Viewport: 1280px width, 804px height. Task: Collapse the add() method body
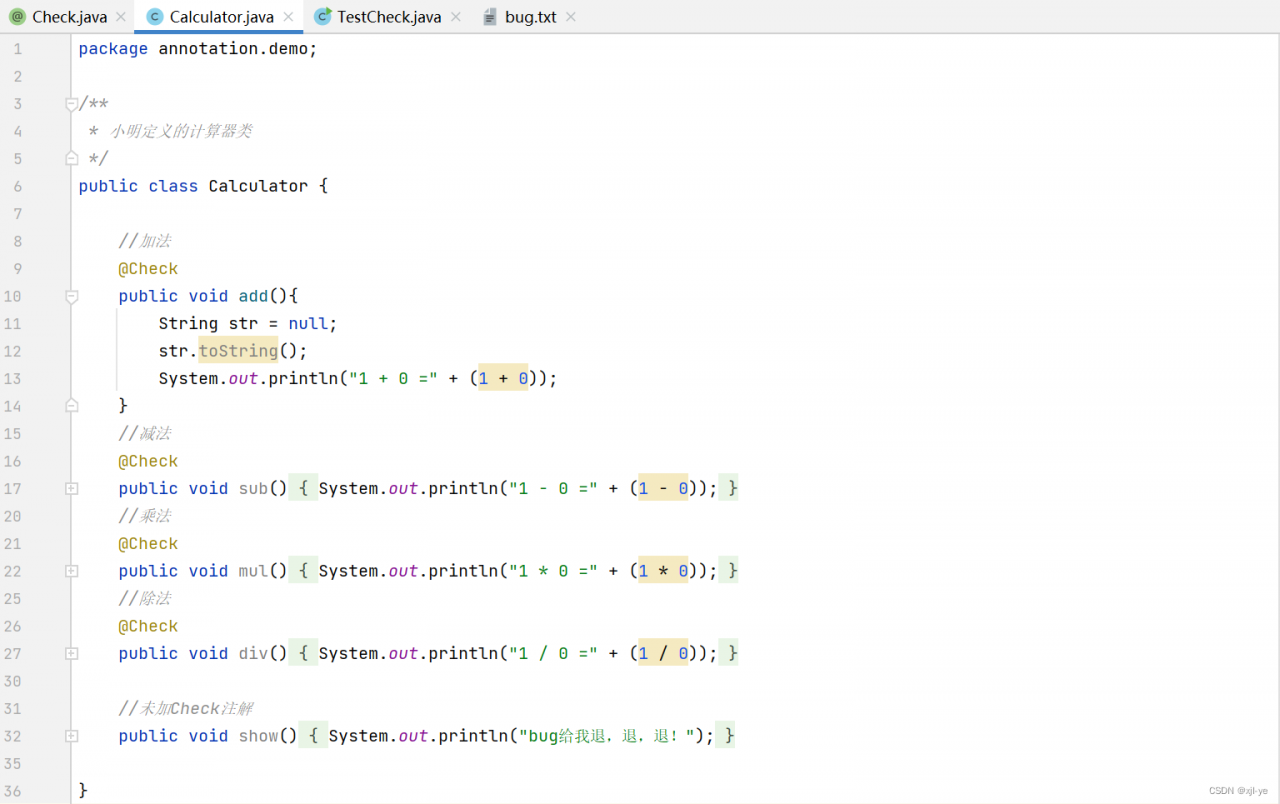71,296
